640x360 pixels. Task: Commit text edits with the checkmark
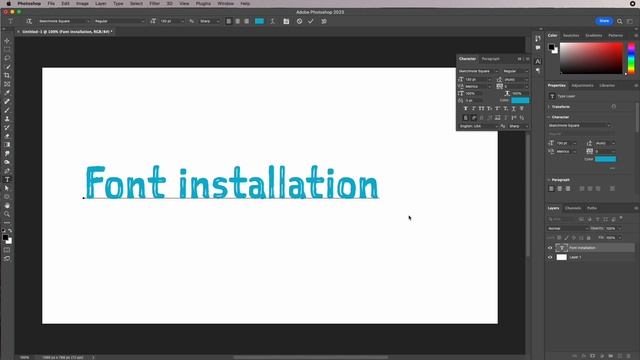point(311,21)
